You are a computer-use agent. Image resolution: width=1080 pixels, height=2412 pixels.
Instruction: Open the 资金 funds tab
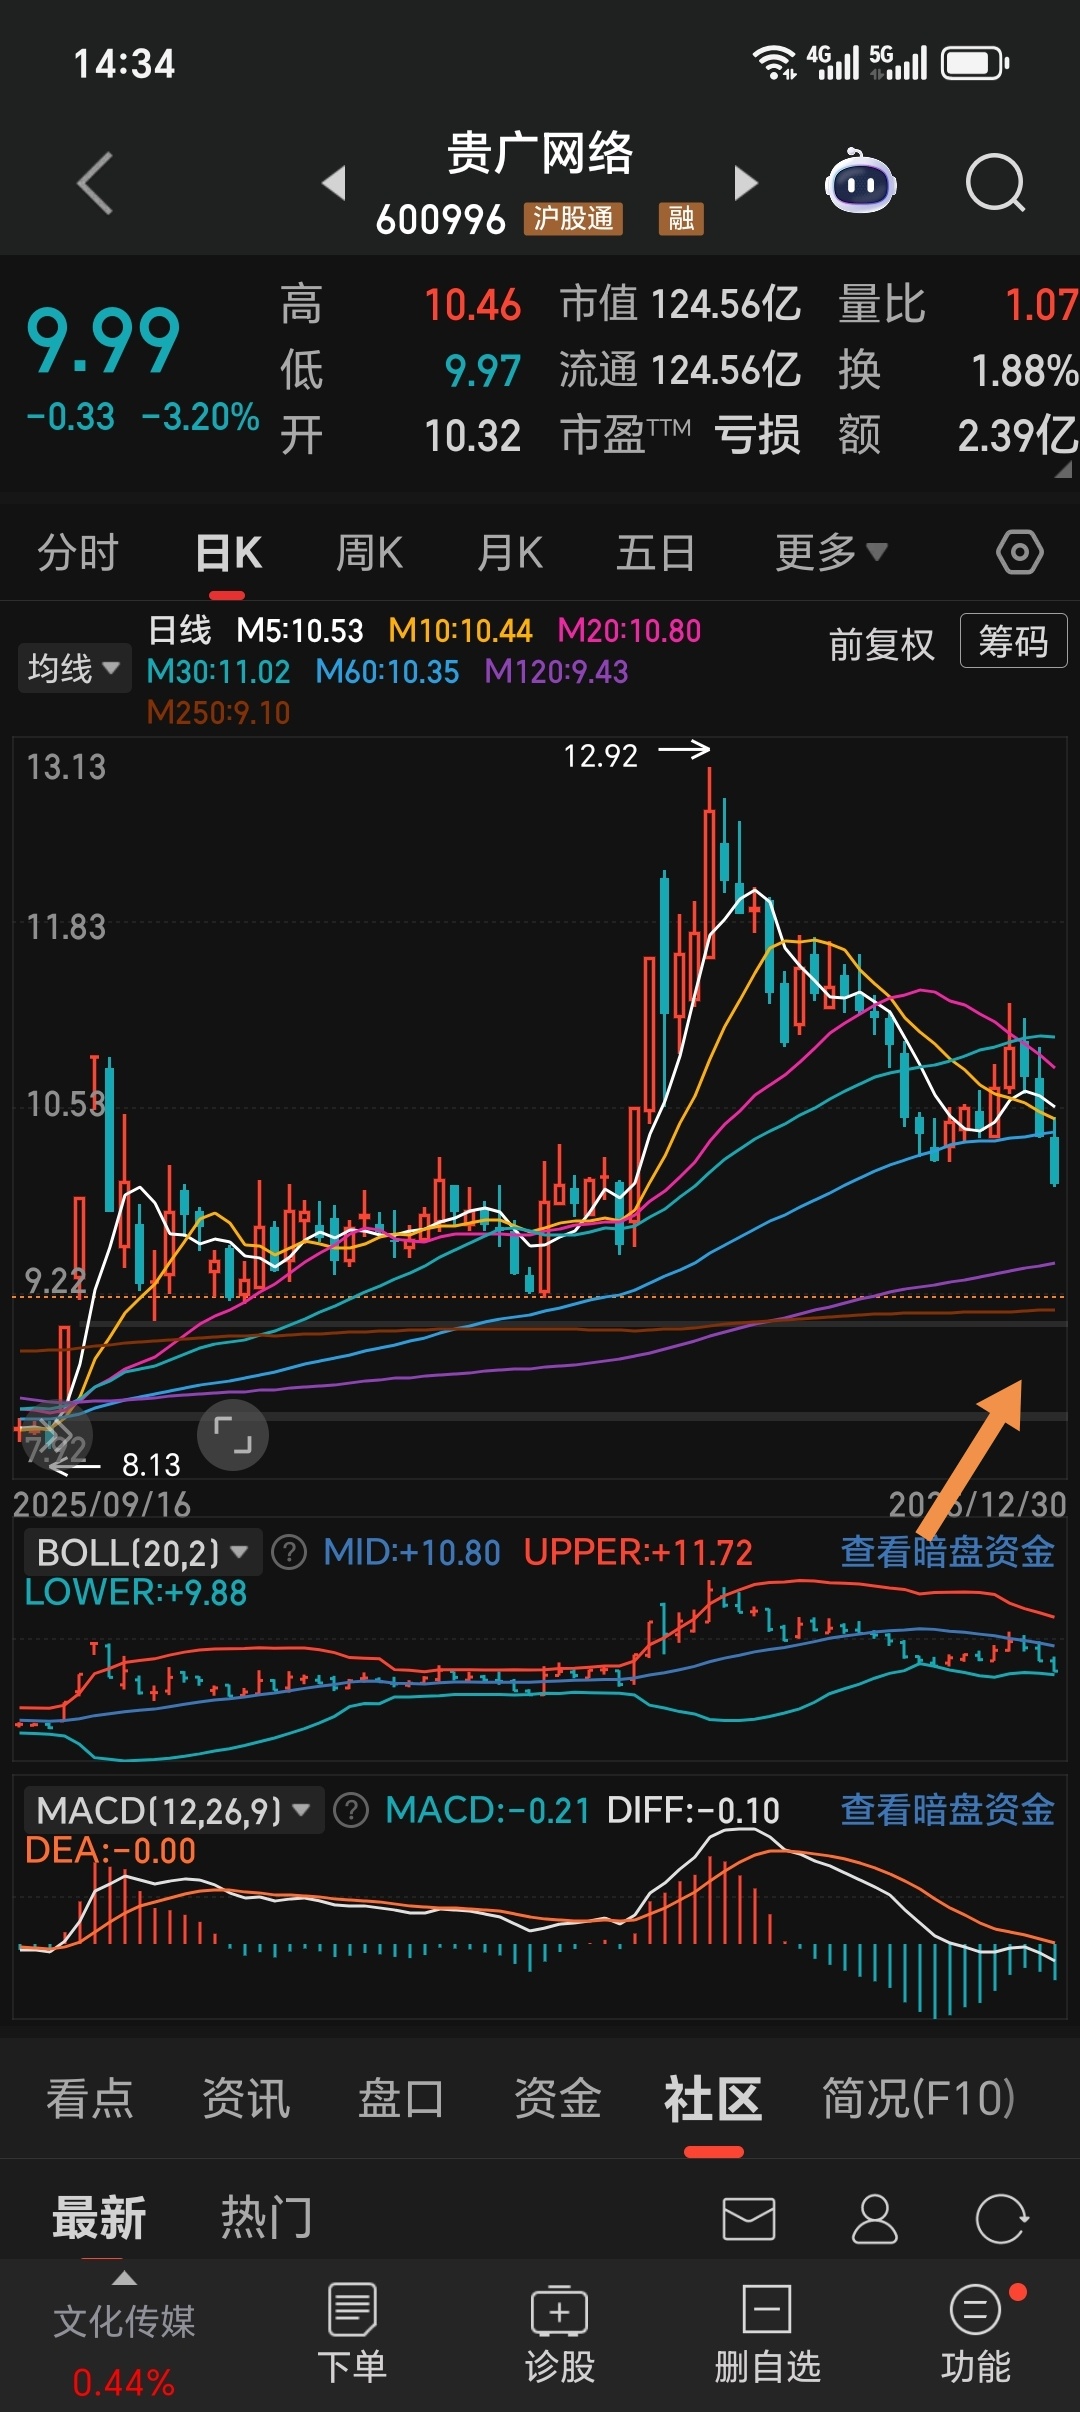[558, 2098]
